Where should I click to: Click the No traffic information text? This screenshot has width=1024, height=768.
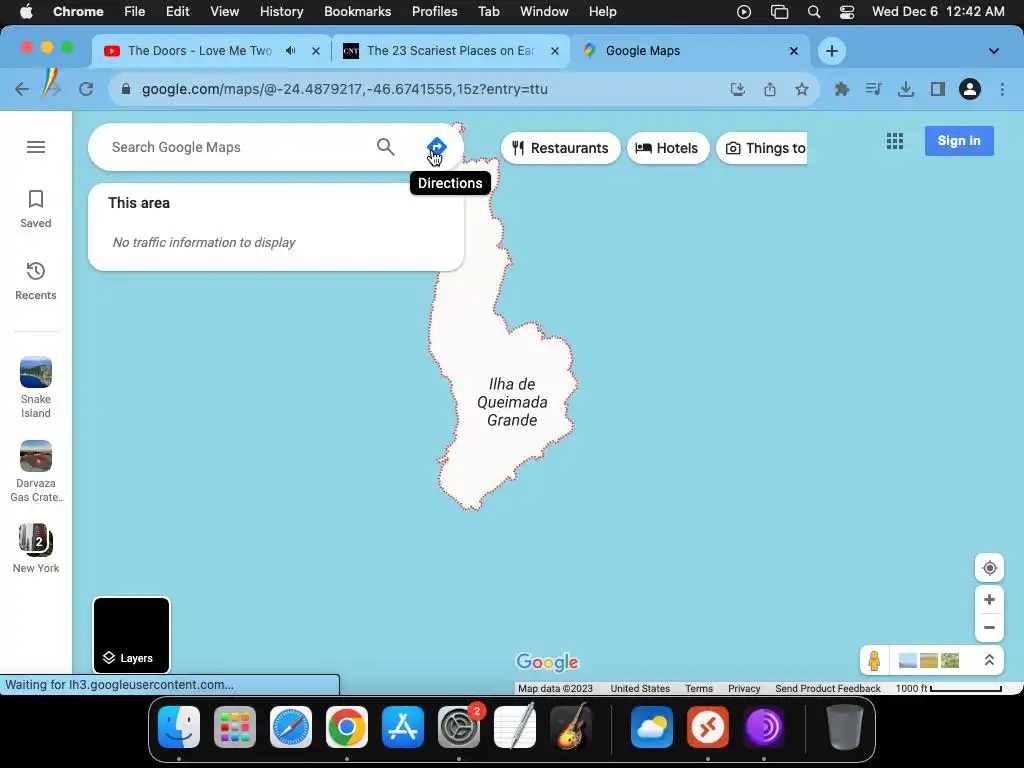click(x=204, y=242)
